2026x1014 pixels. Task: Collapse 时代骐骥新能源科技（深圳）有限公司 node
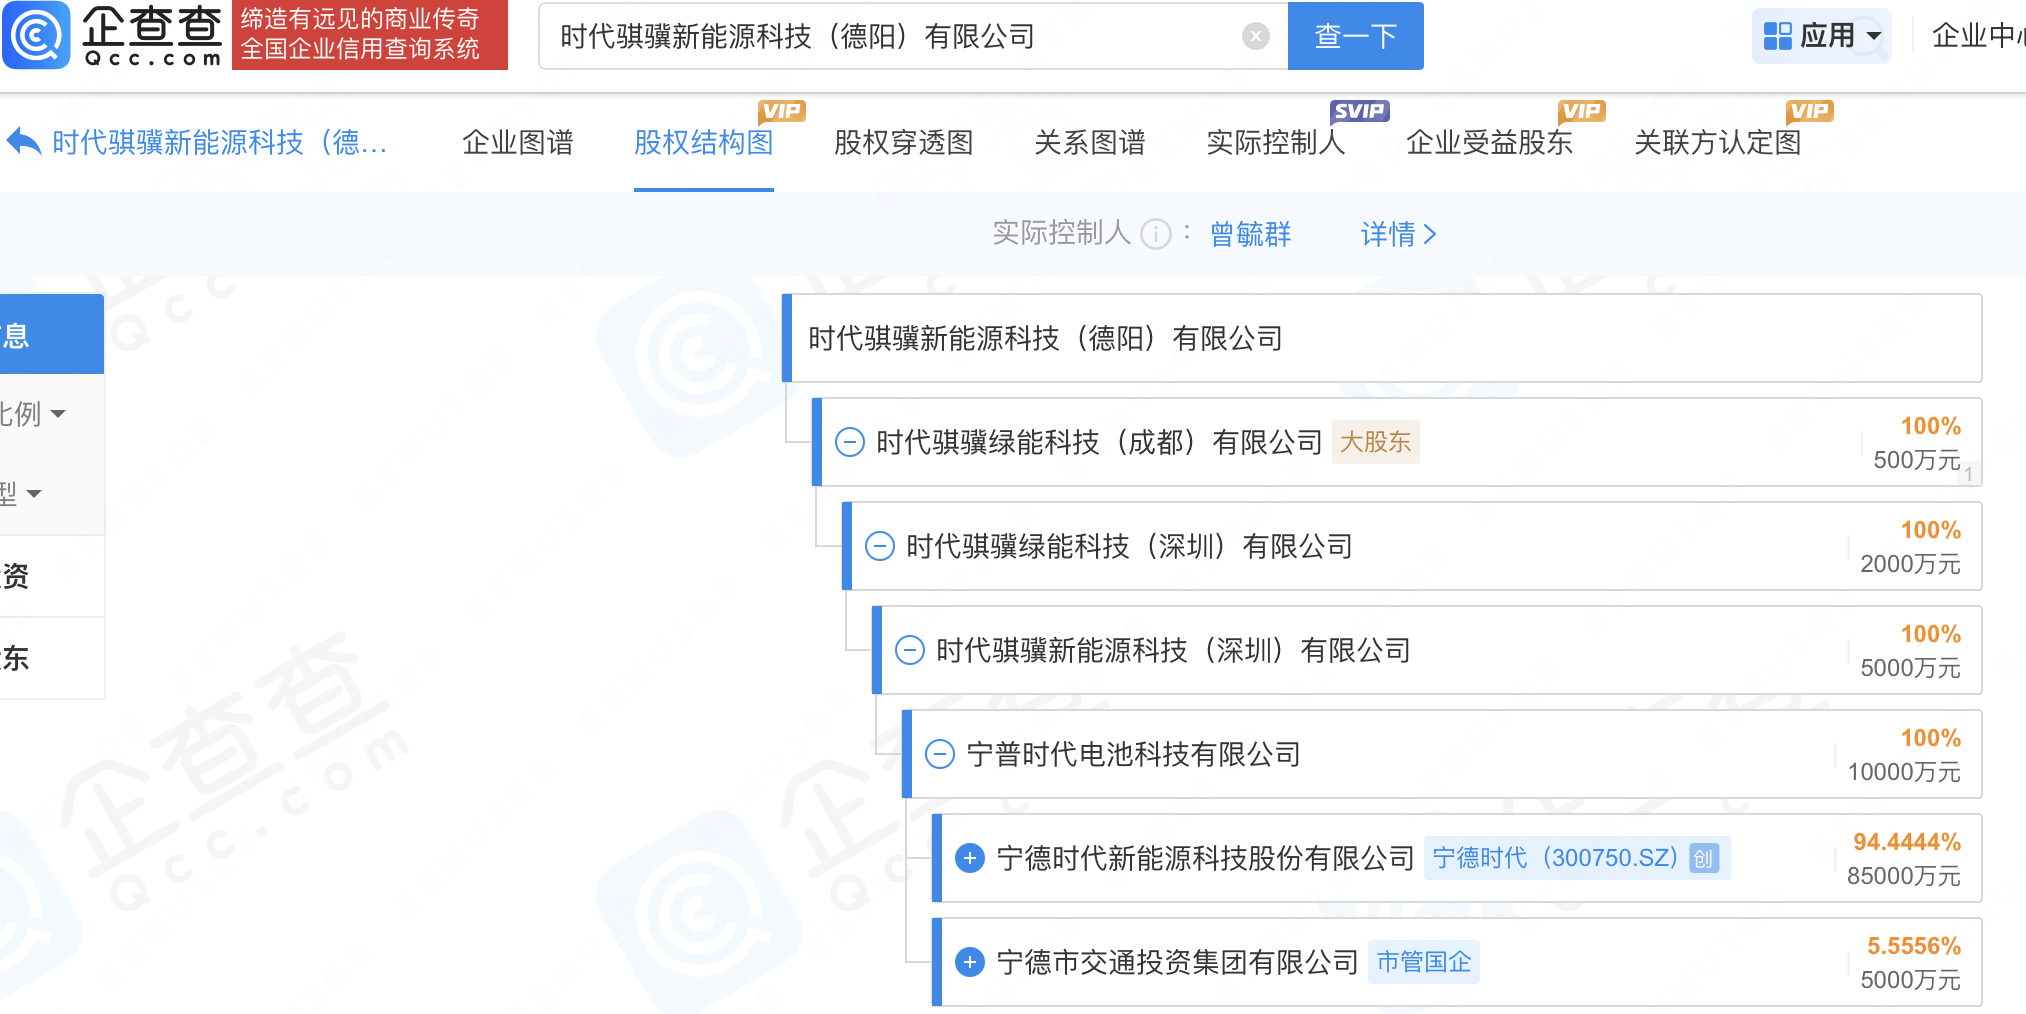click(x=909, y=650)
